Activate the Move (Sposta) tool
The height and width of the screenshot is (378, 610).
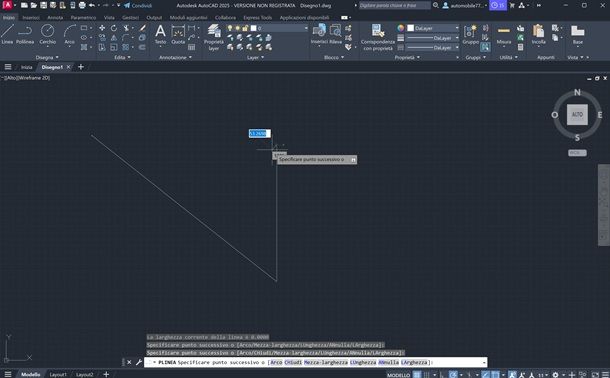[x=102, y=28]
